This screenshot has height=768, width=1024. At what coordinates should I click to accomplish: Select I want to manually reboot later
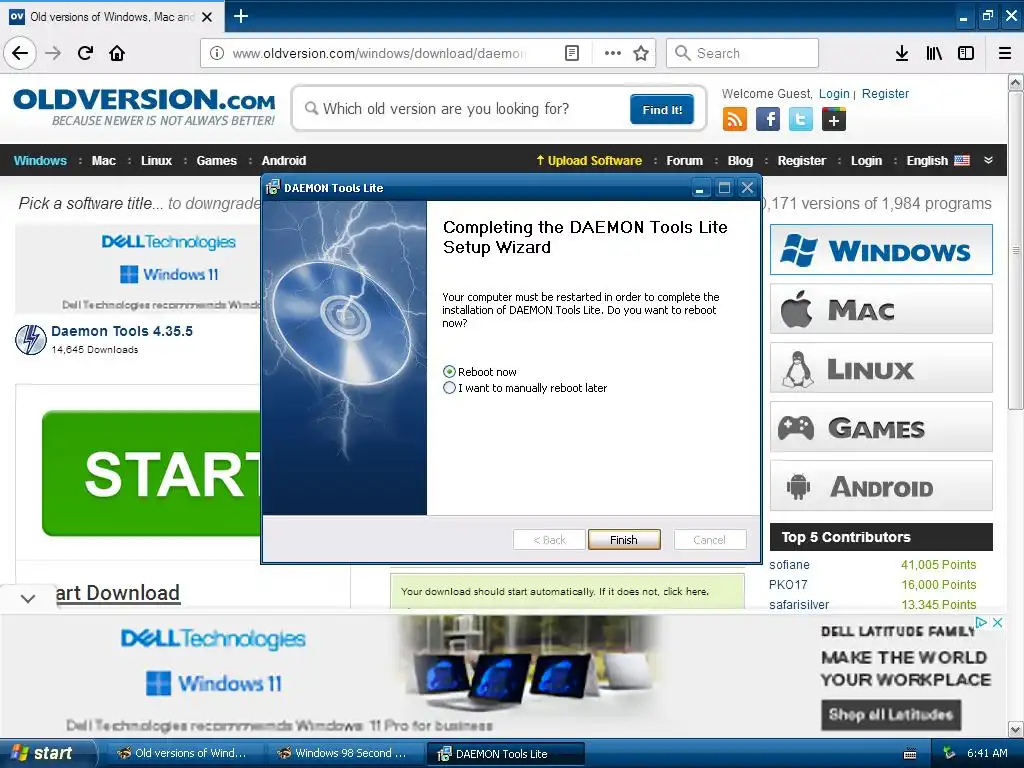coord(449,388)
